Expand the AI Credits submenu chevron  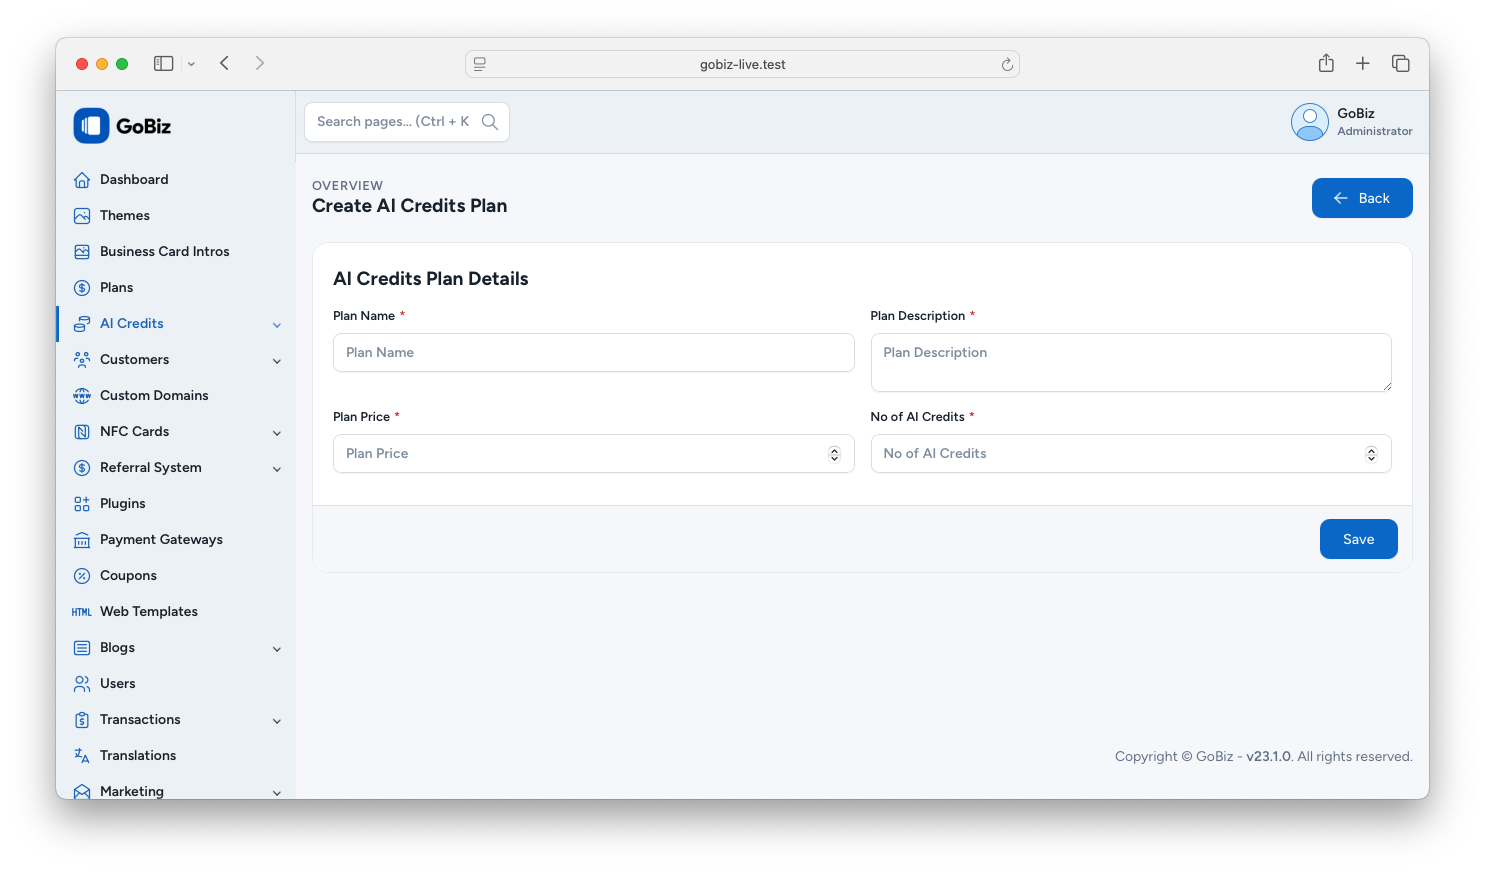coord(277,325)
